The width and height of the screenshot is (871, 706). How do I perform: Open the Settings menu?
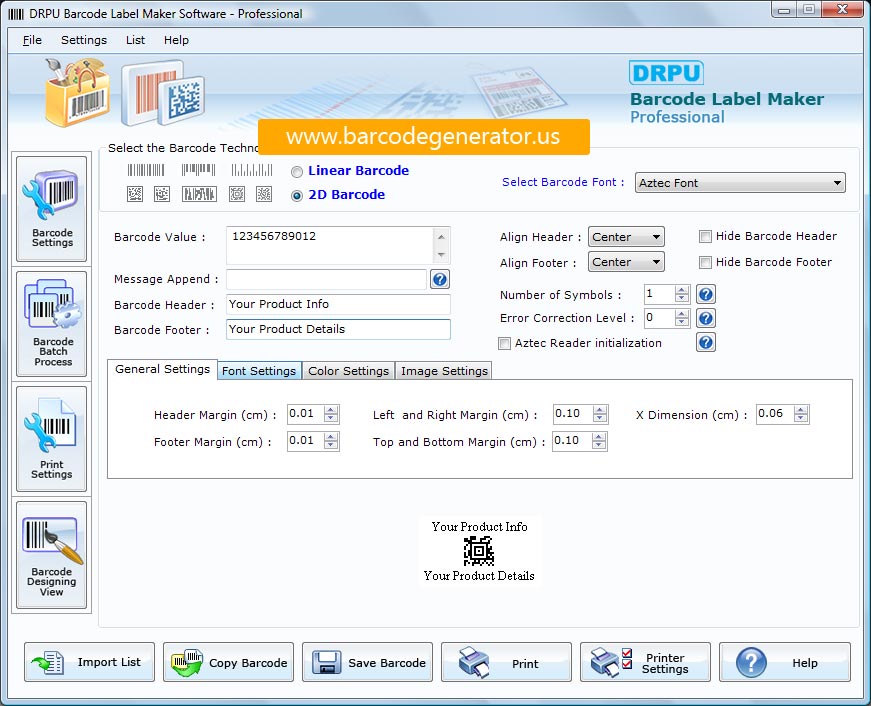(84, 40)
